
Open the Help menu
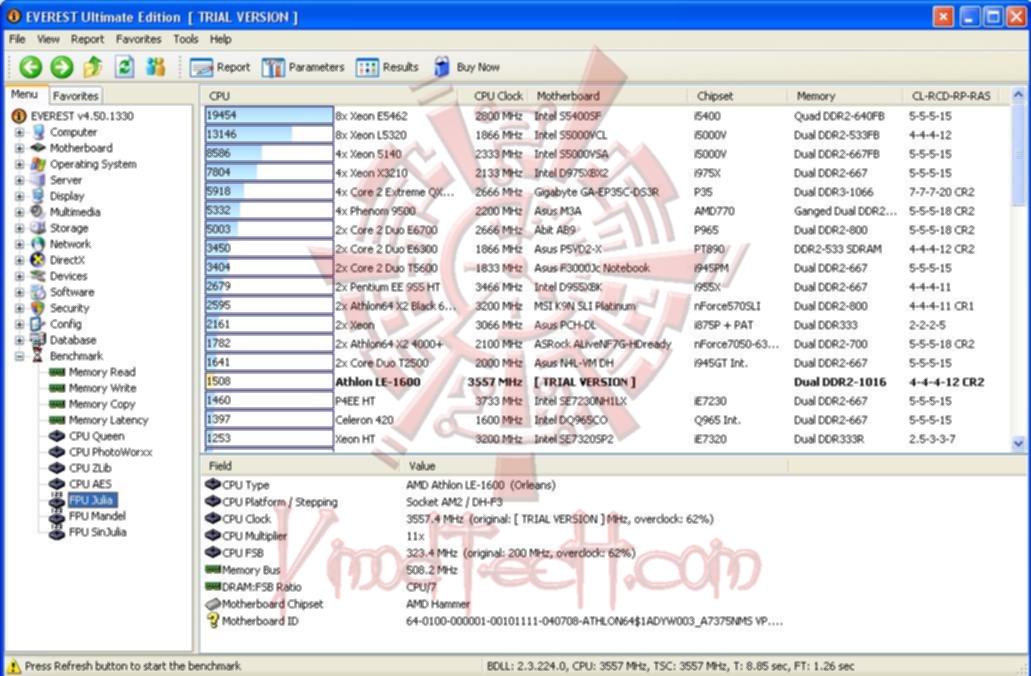pos(220,39)
